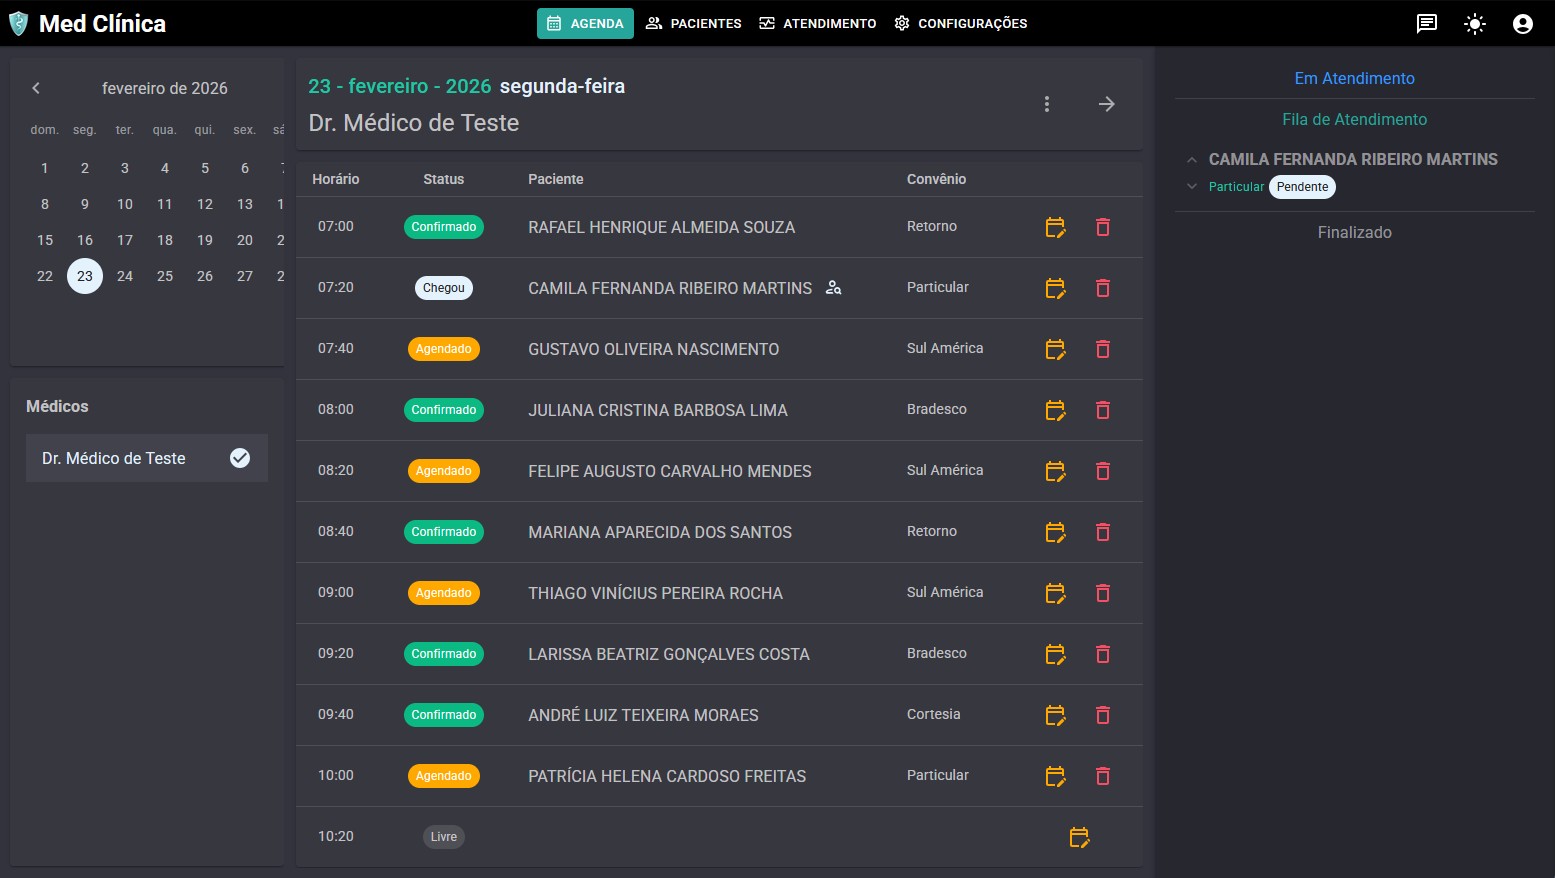Edit appointment for Larissa Beatriz Gonçalves Costa
This screenshot has width=1555, height=878.
[x=1055, y=654]
